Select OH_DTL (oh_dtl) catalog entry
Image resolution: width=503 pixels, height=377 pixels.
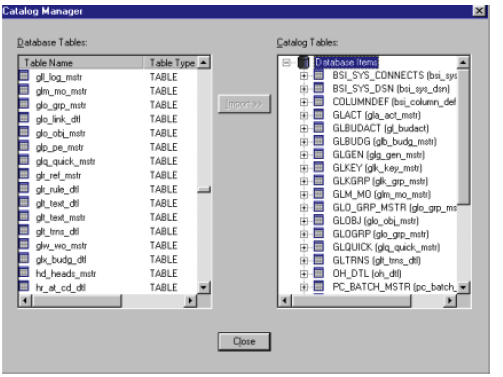click(x=367, y=274)
